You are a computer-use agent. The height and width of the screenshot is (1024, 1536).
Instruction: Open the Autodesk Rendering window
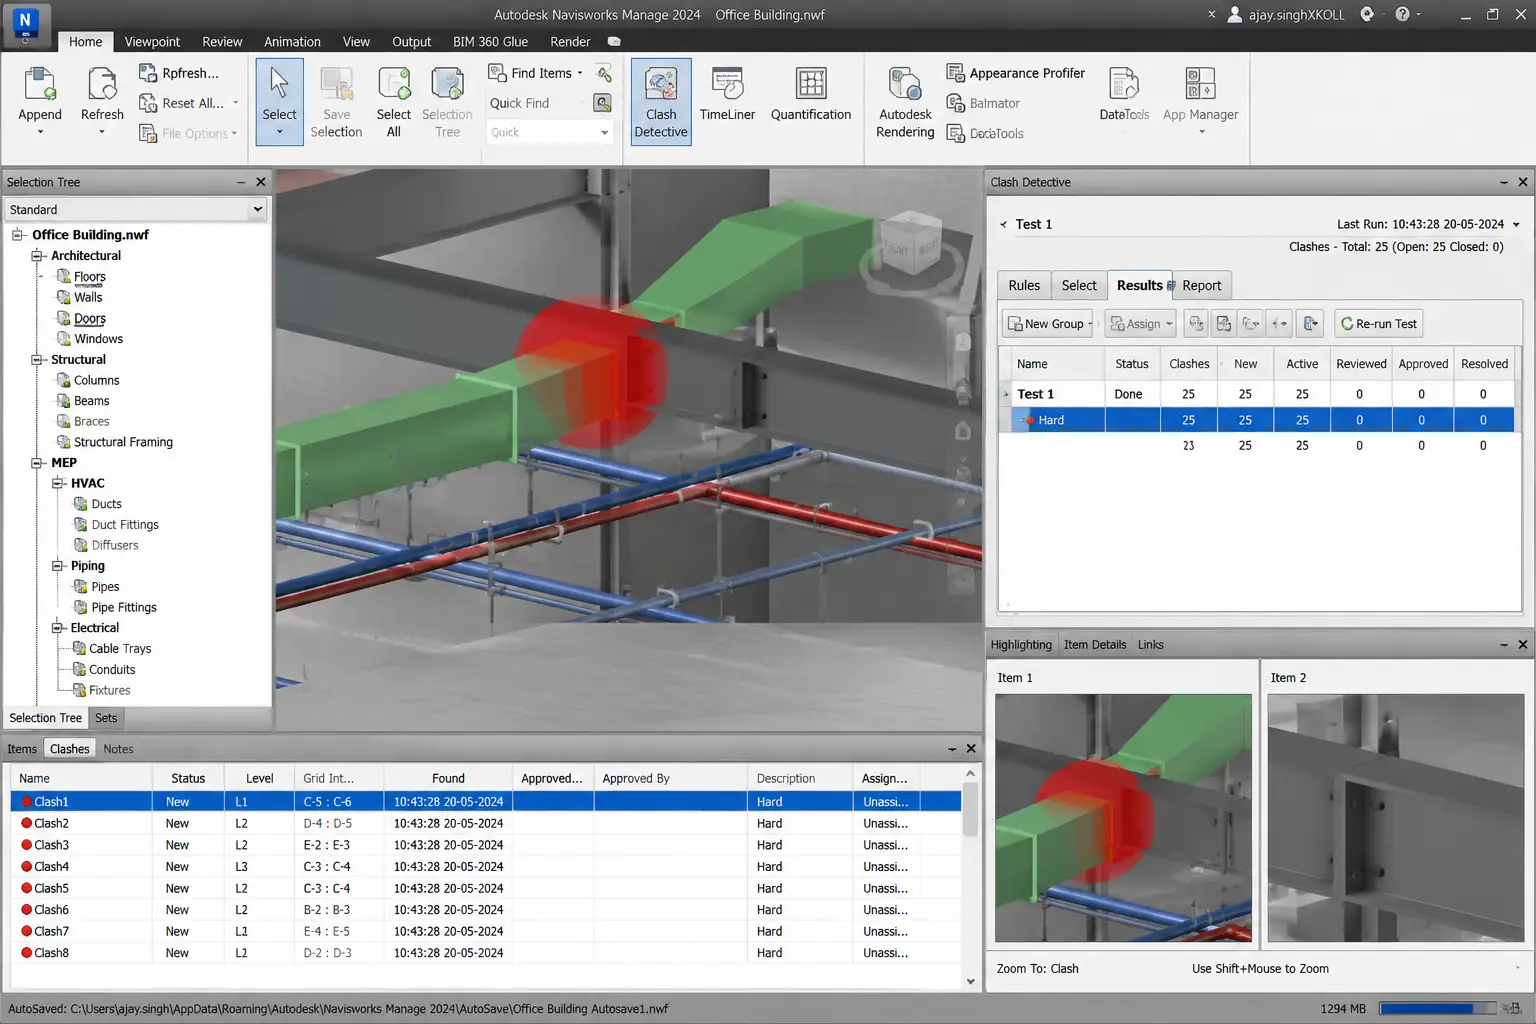tap(905, 103)
